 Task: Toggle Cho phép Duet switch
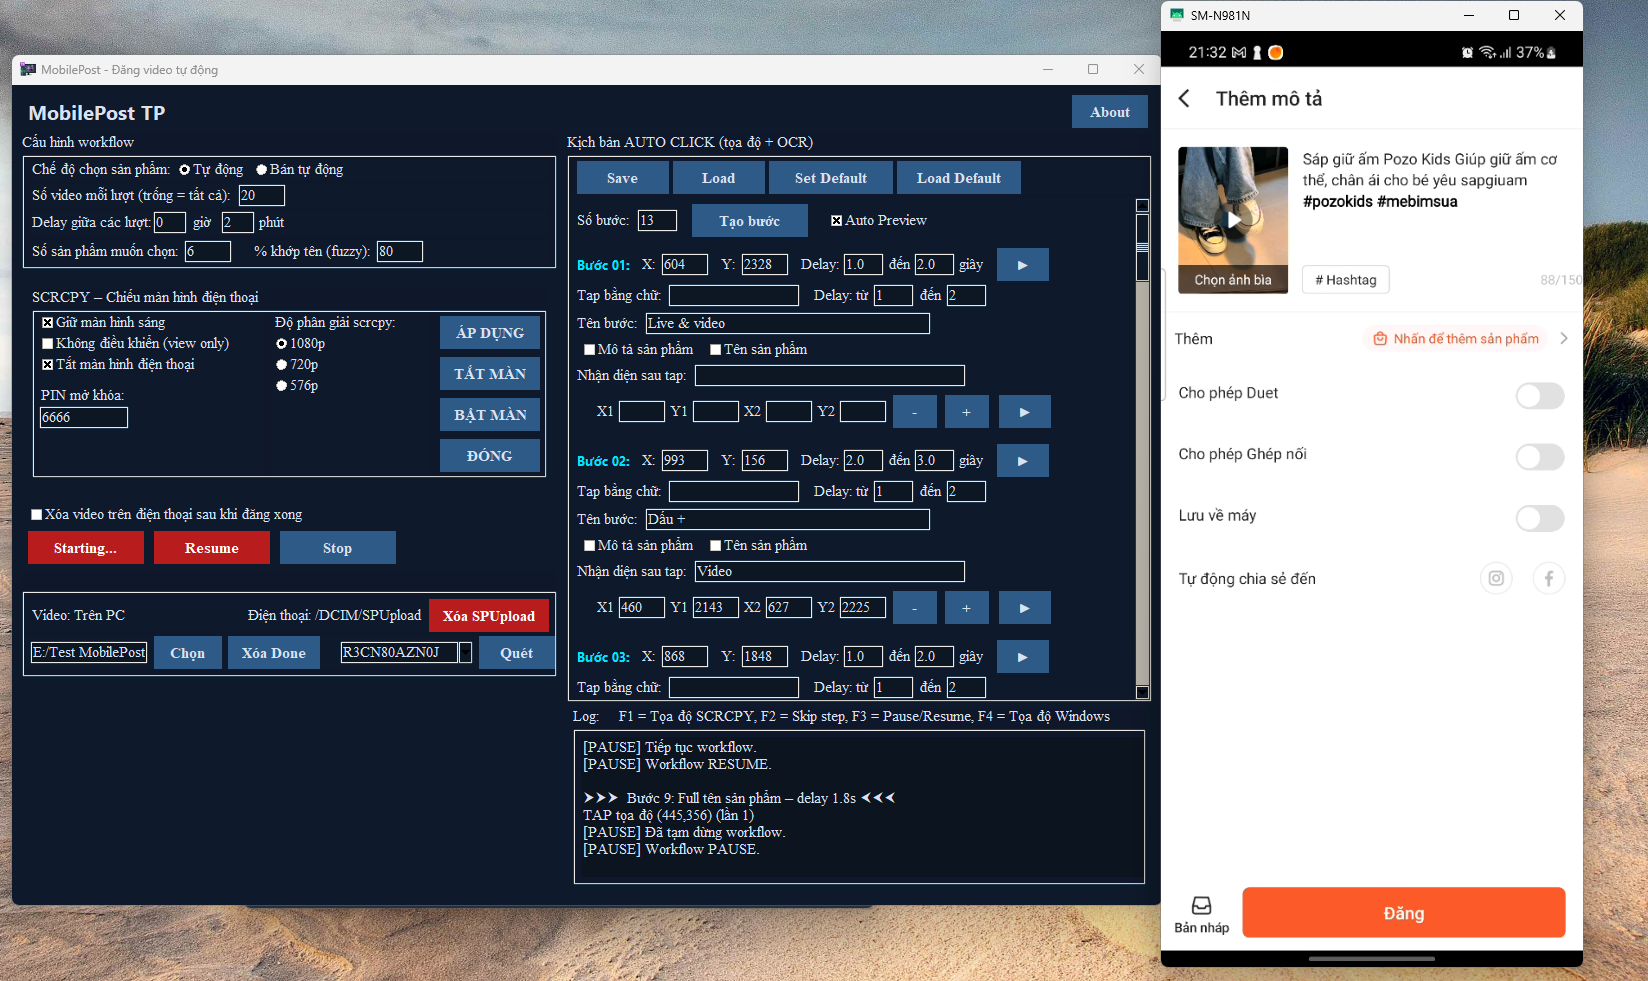tap(1539, 396)
